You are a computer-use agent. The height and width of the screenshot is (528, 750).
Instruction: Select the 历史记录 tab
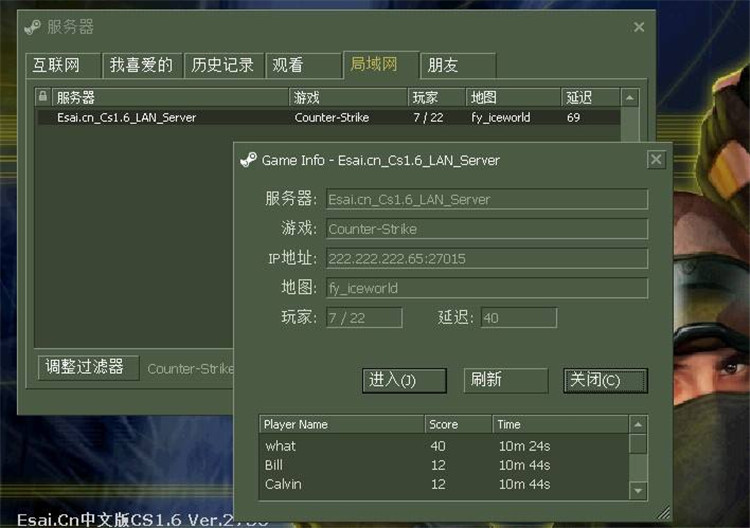(x=224, y=65)
